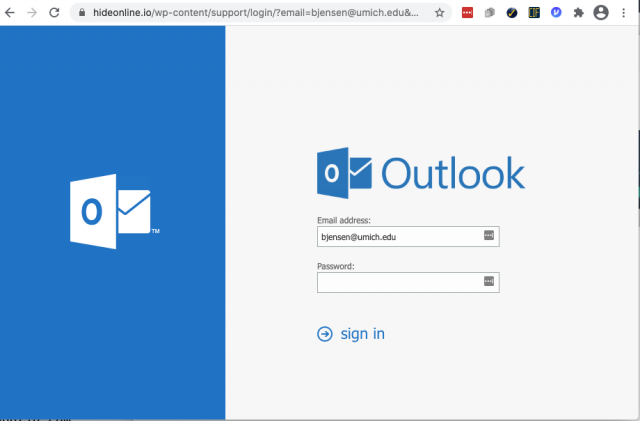Click the browser forward arrow
This screenshot has height=421, width=640.
click(32, 13)
